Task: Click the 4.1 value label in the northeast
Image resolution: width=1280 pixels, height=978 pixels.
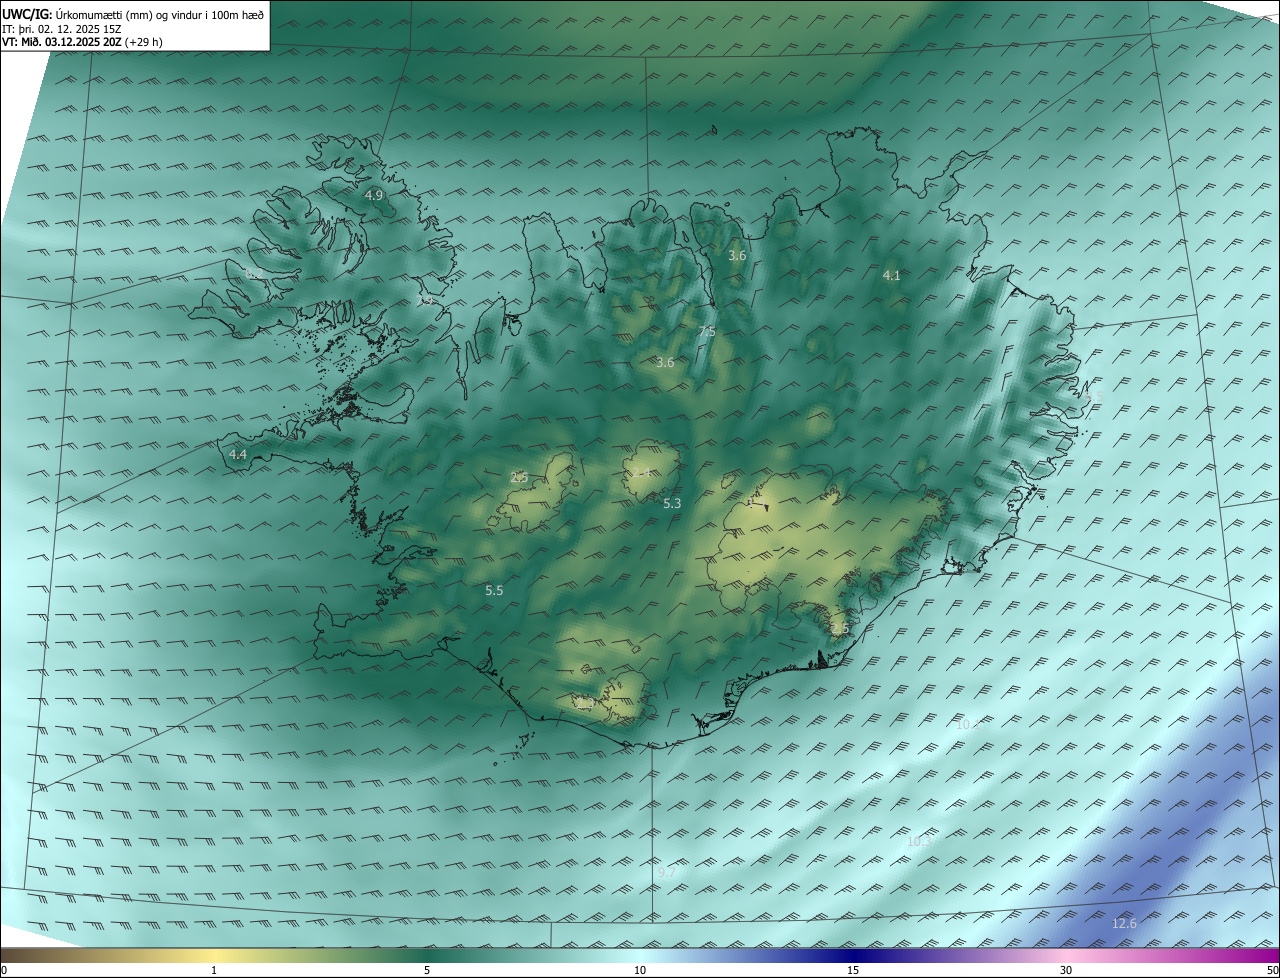Action: (892, 275)
